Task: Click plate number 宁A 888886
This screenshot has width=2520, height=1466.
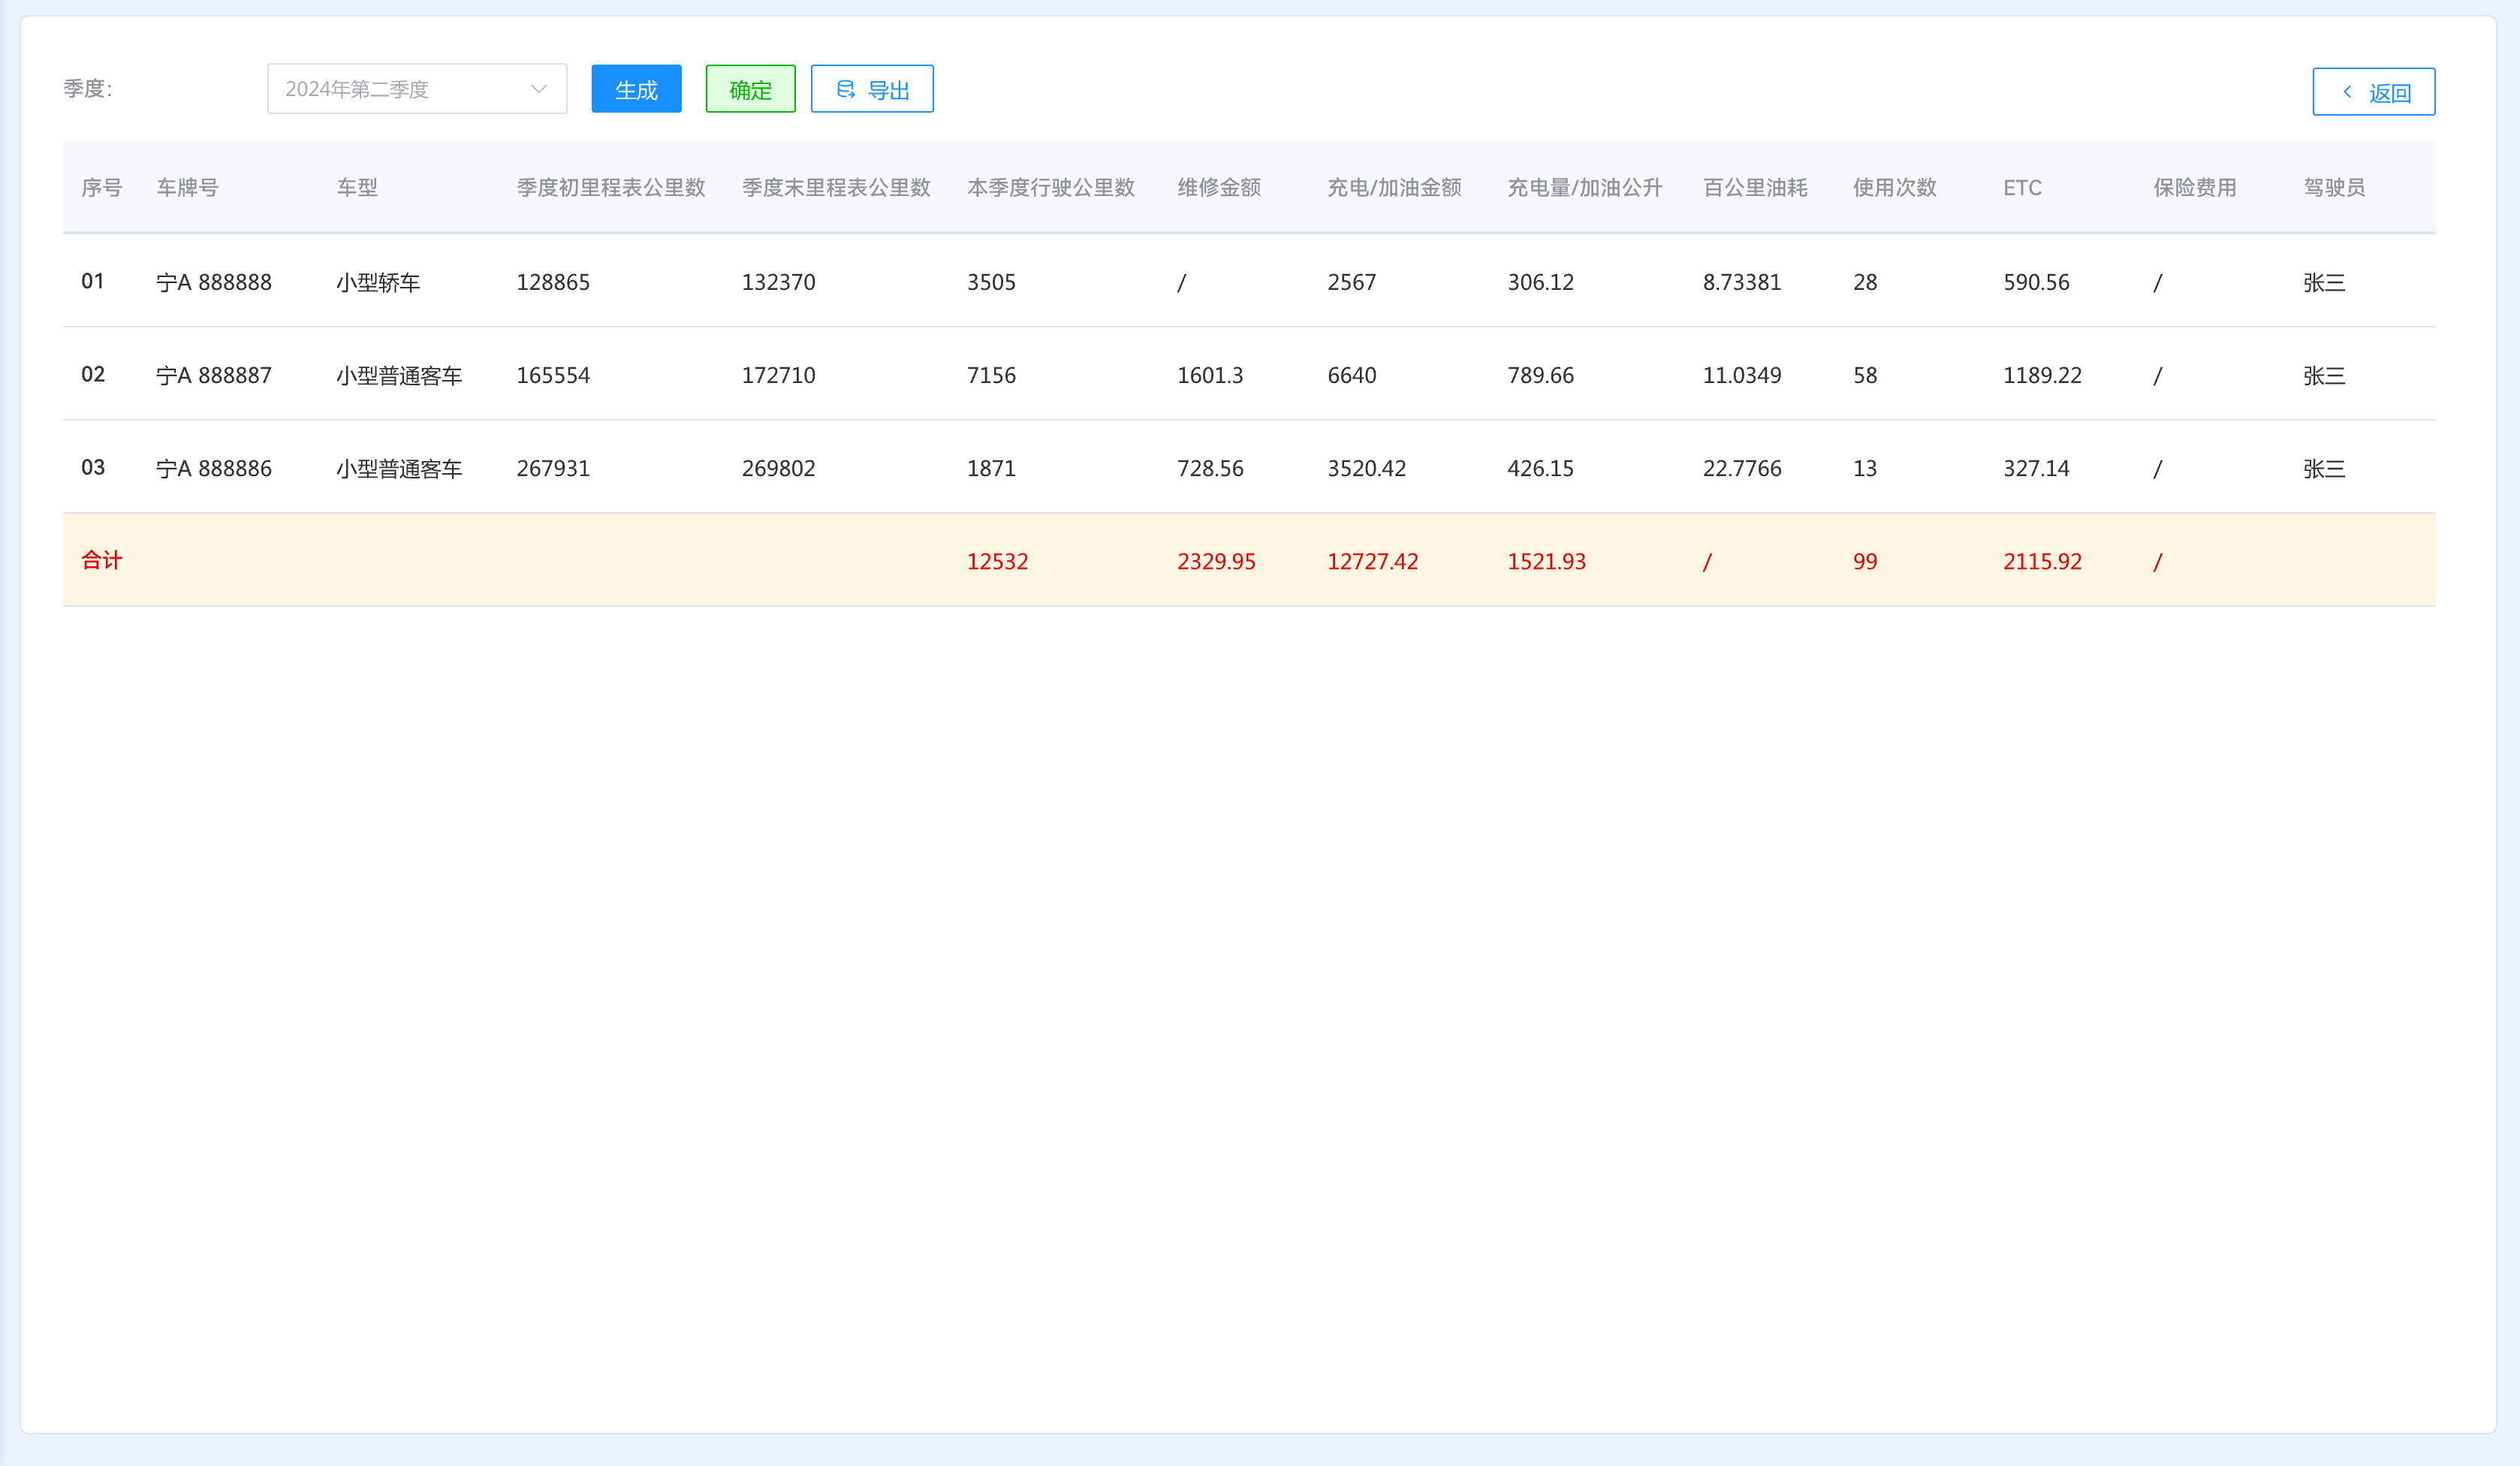Action: point(214,468)
